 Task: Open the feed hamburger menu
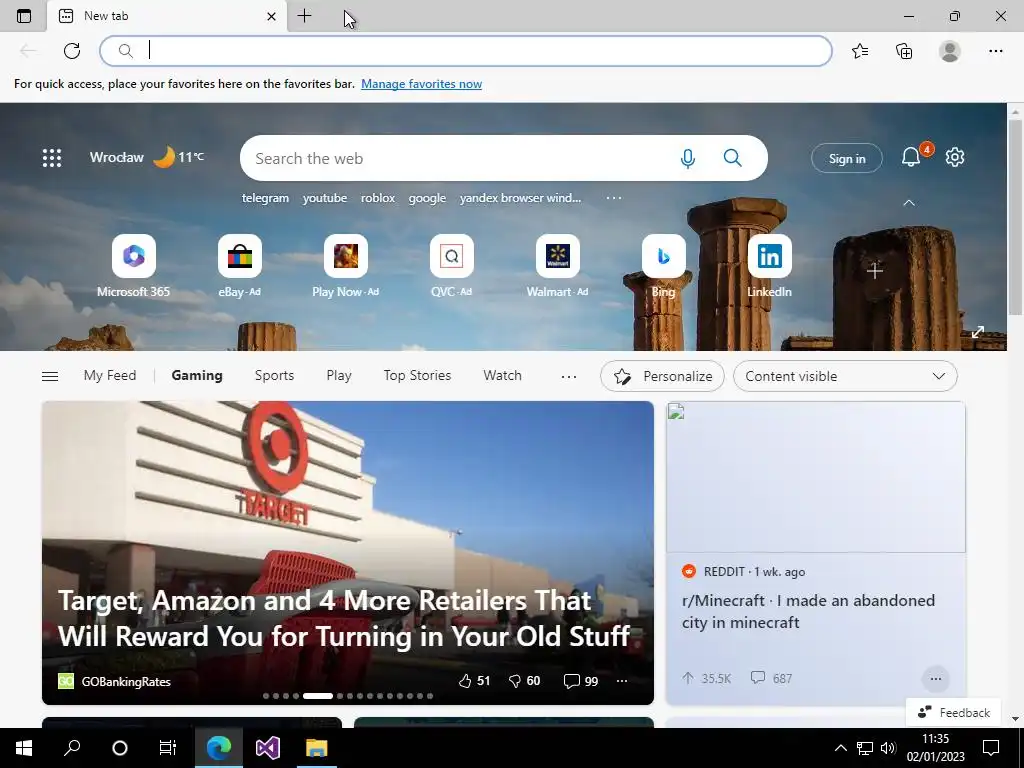[50, 376]
